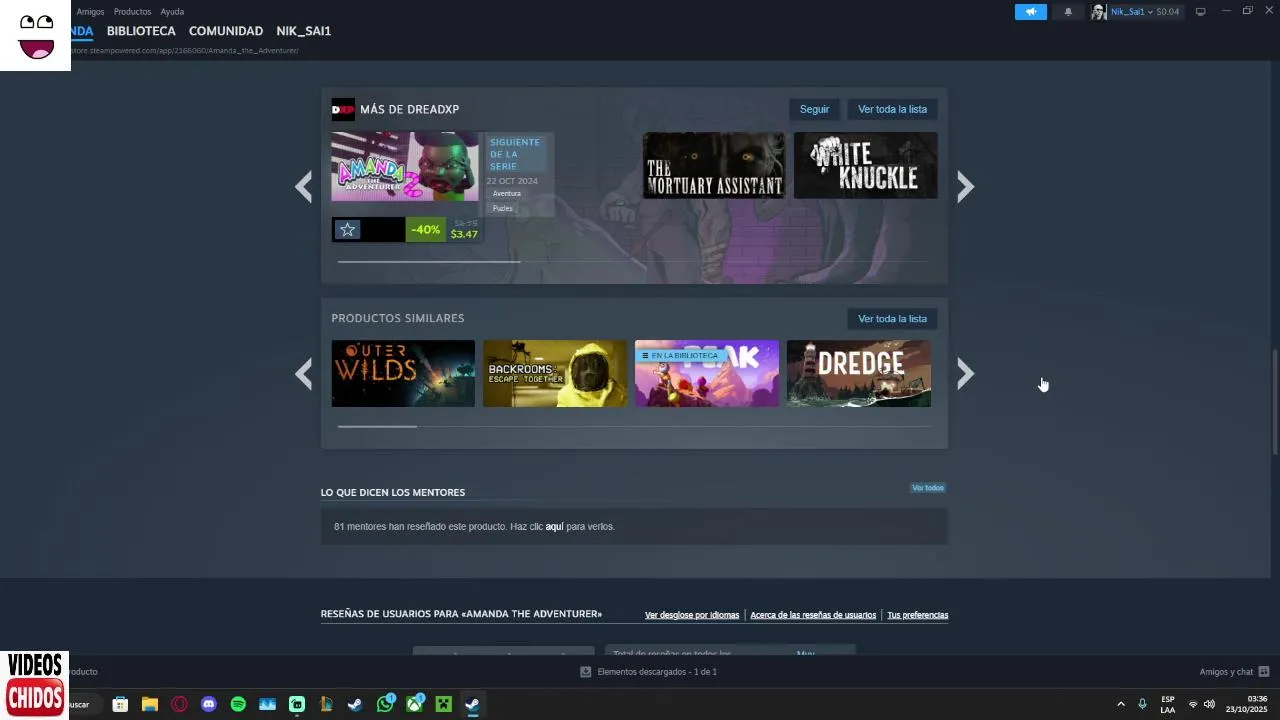Open Minecraft from taskbar
The width and height of the screenshot is (1280, 720).
[443, 704]
